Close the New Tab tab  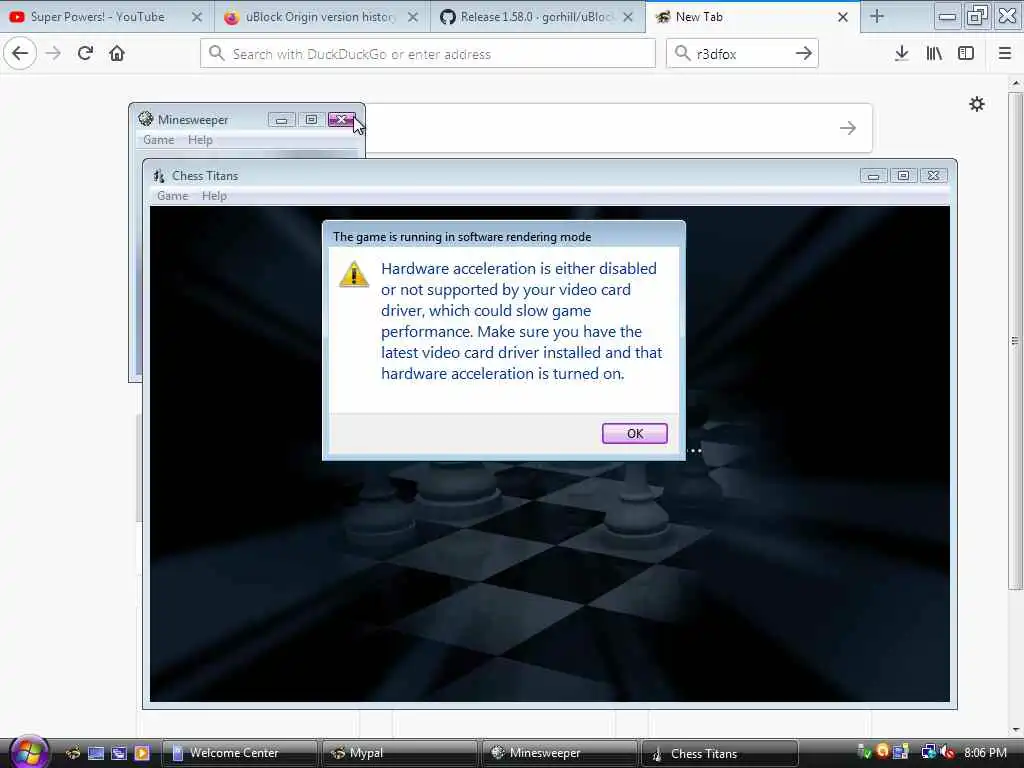click(x=842, y=18)
